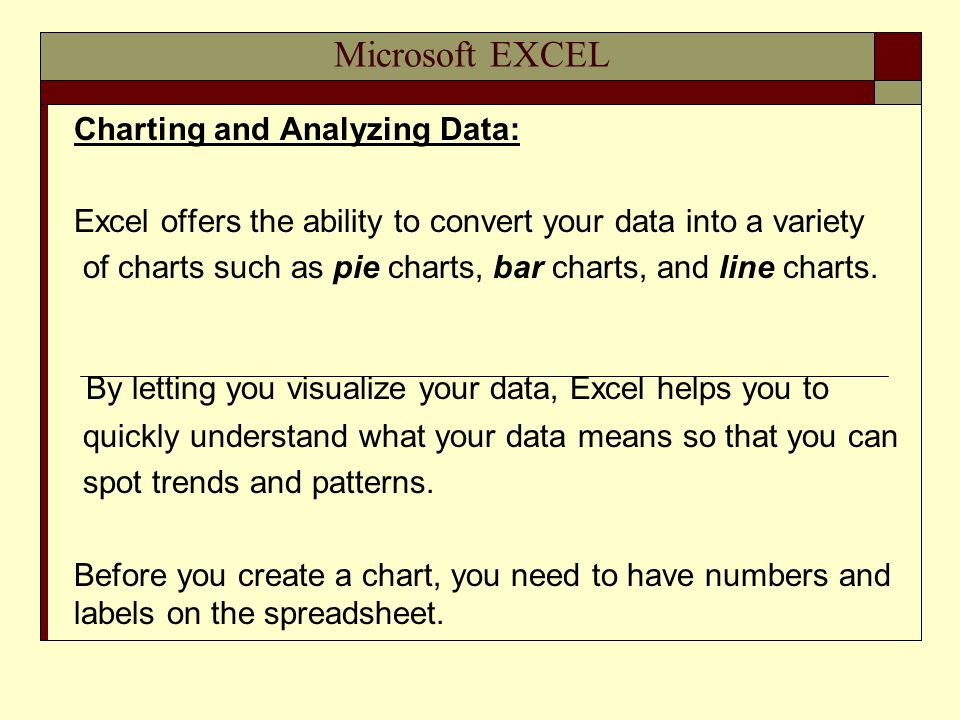The height and width of the screenshot is (720, 960).
Task: Click the Microsoft EXCEL slide title
Action: [471, 55]
